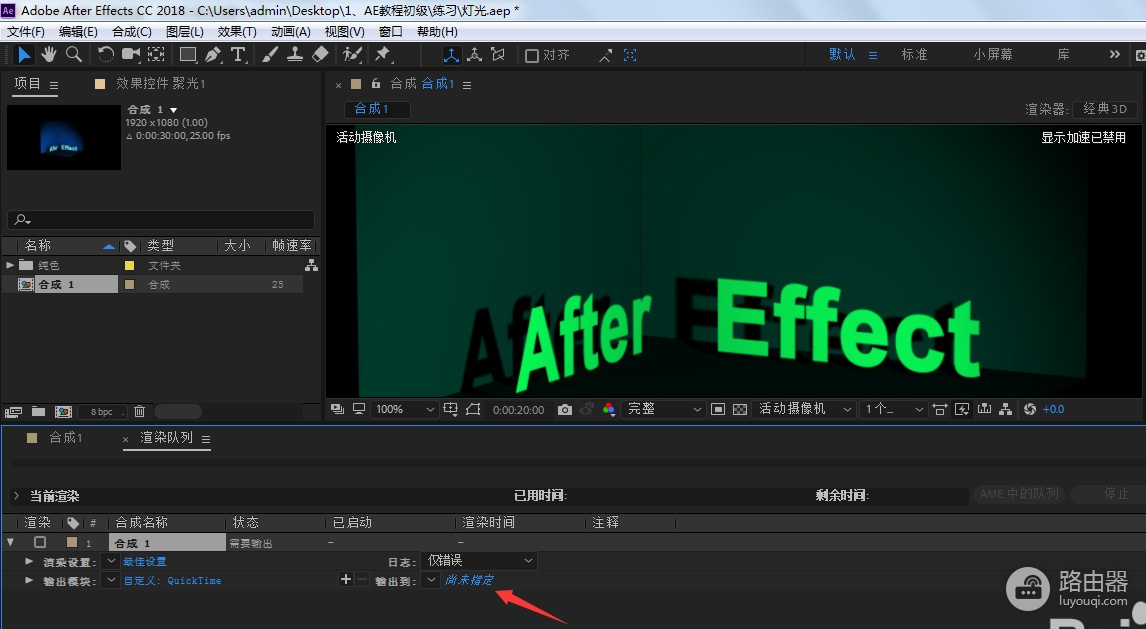
Task: Open the 渲染设置 template dropdown arrow
Action: coord(110,561)
